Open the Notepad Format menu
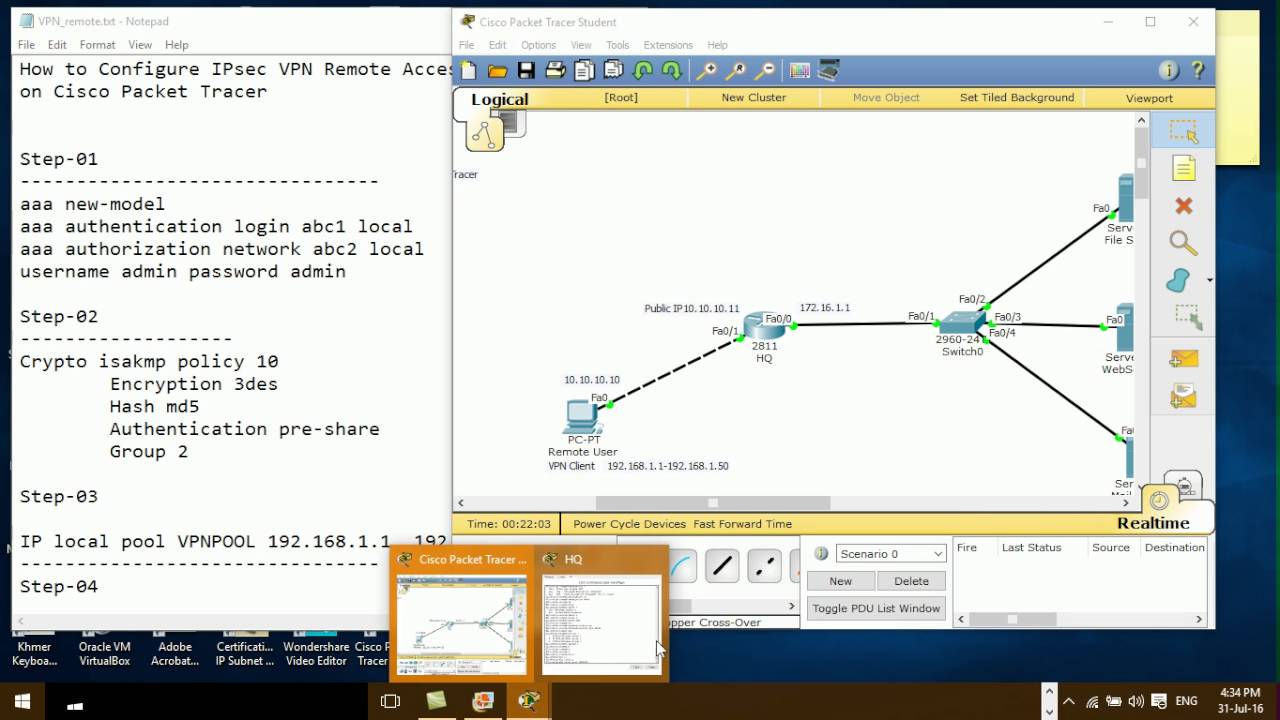 (x=97, y=45)
